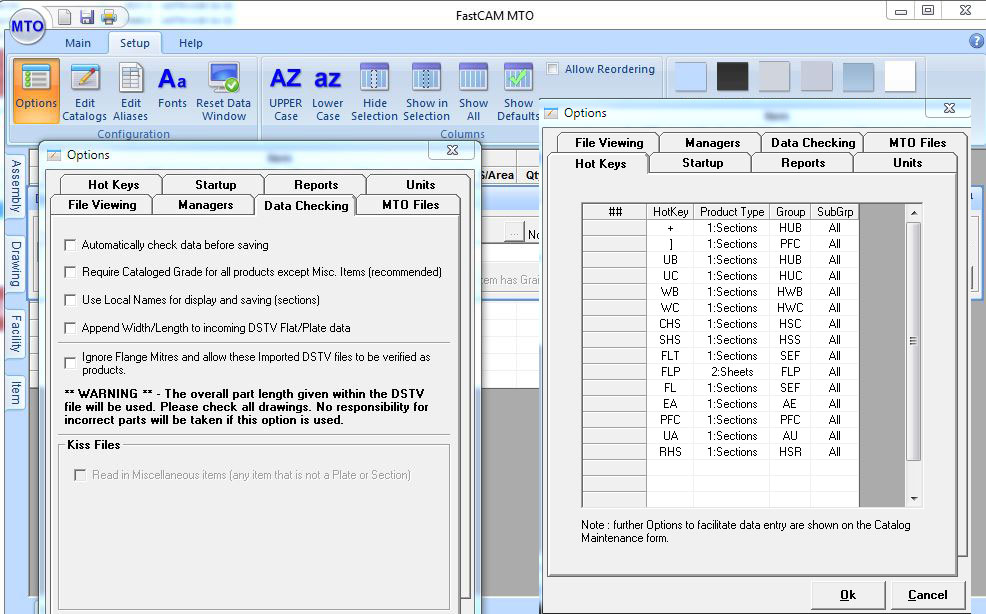Select the 2:Sheets product type cell
Screen dimensions: 986x614
click(x=731, y=372)
